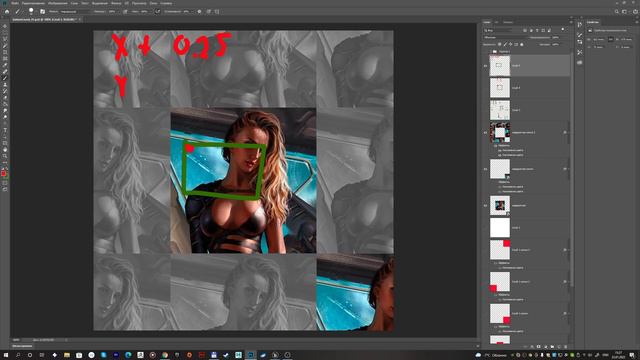Open smoothing options gear icon
640x360 pixels.
pos(199,11)
